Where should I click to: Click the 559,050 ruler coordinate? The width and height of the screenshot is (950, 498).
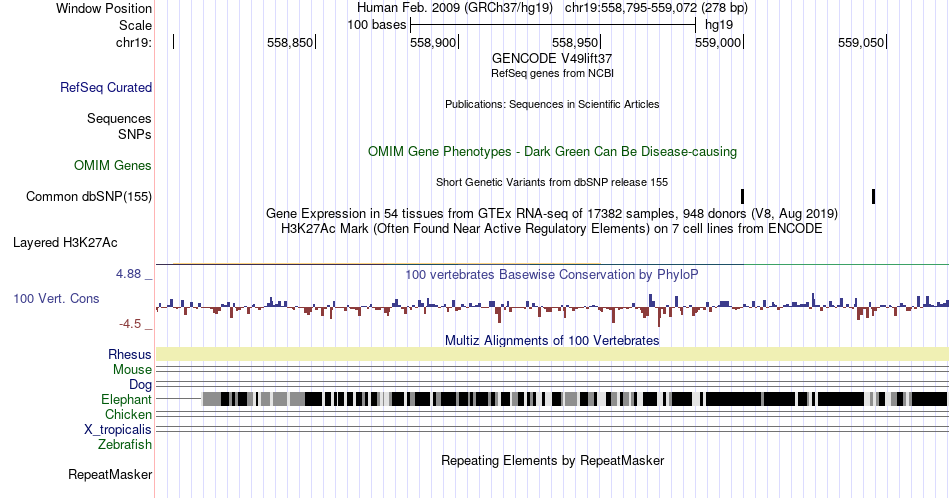click(861, 42)
